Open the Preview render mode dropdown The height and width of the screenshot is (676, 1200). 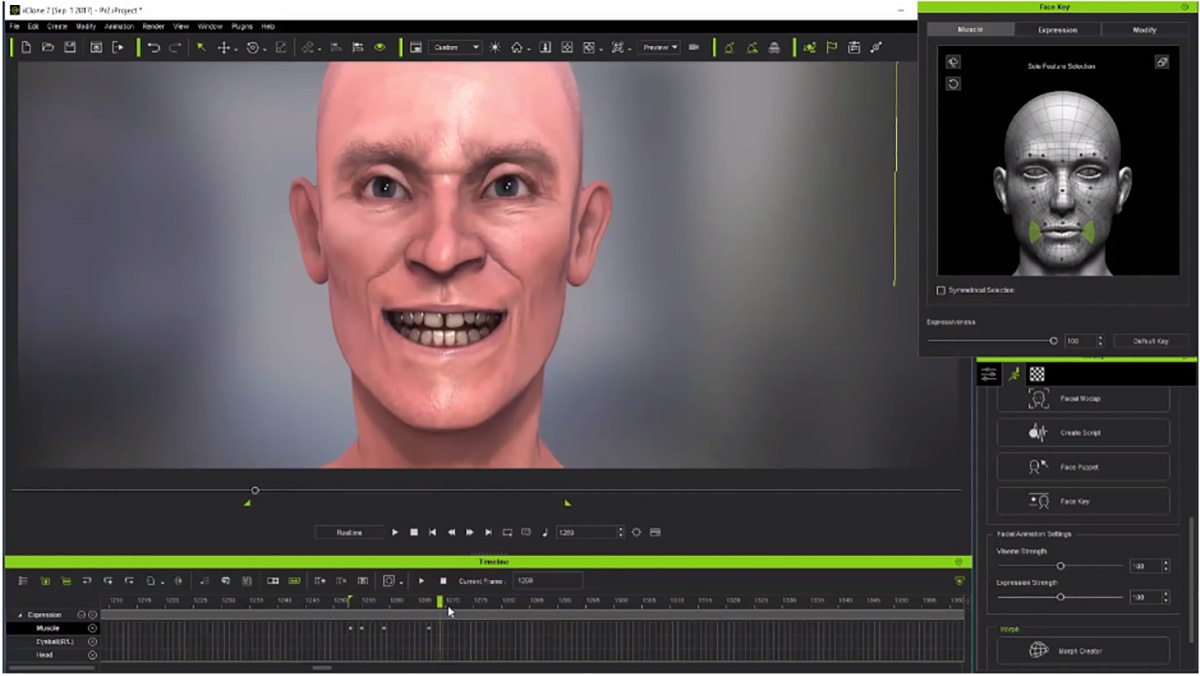660,47
